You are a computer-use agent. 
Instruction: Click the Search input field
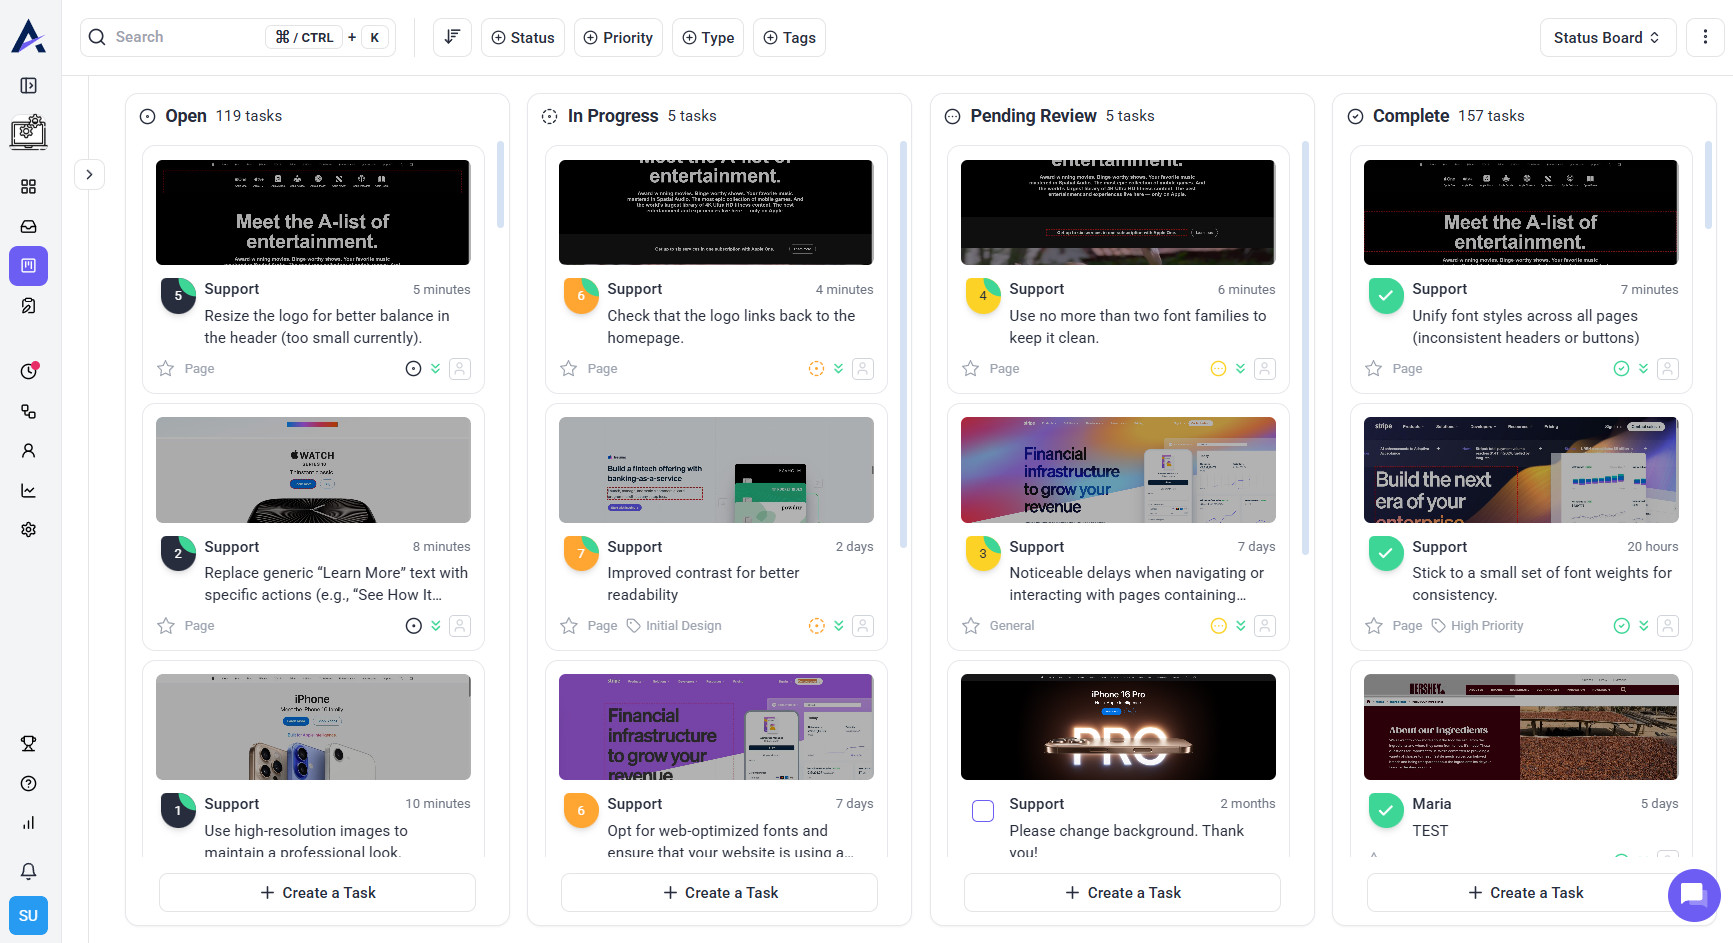(185, 38)
